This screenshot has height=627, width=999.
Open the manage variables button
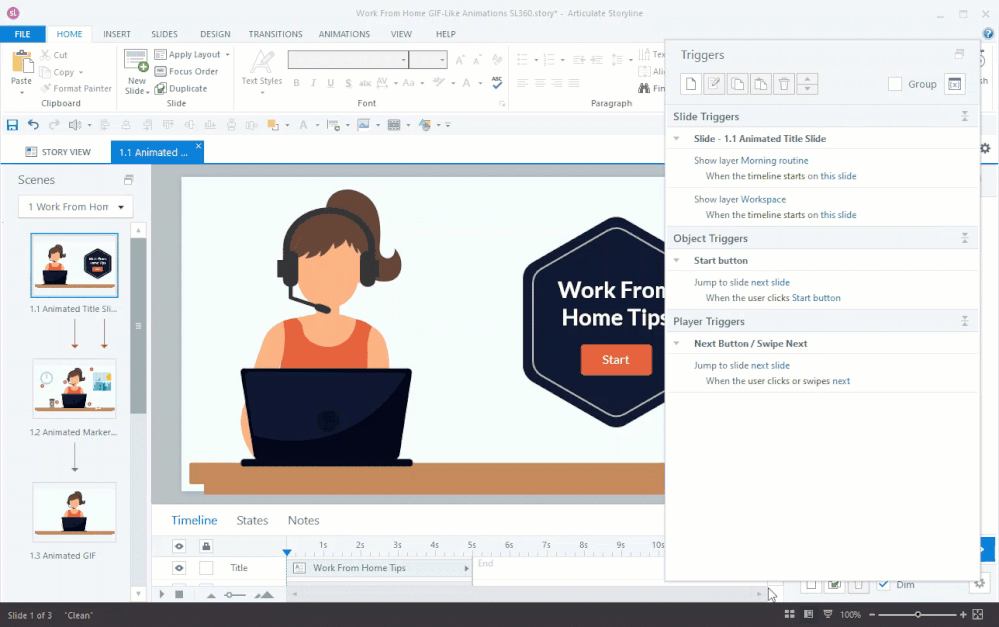[x=955, y=84]
